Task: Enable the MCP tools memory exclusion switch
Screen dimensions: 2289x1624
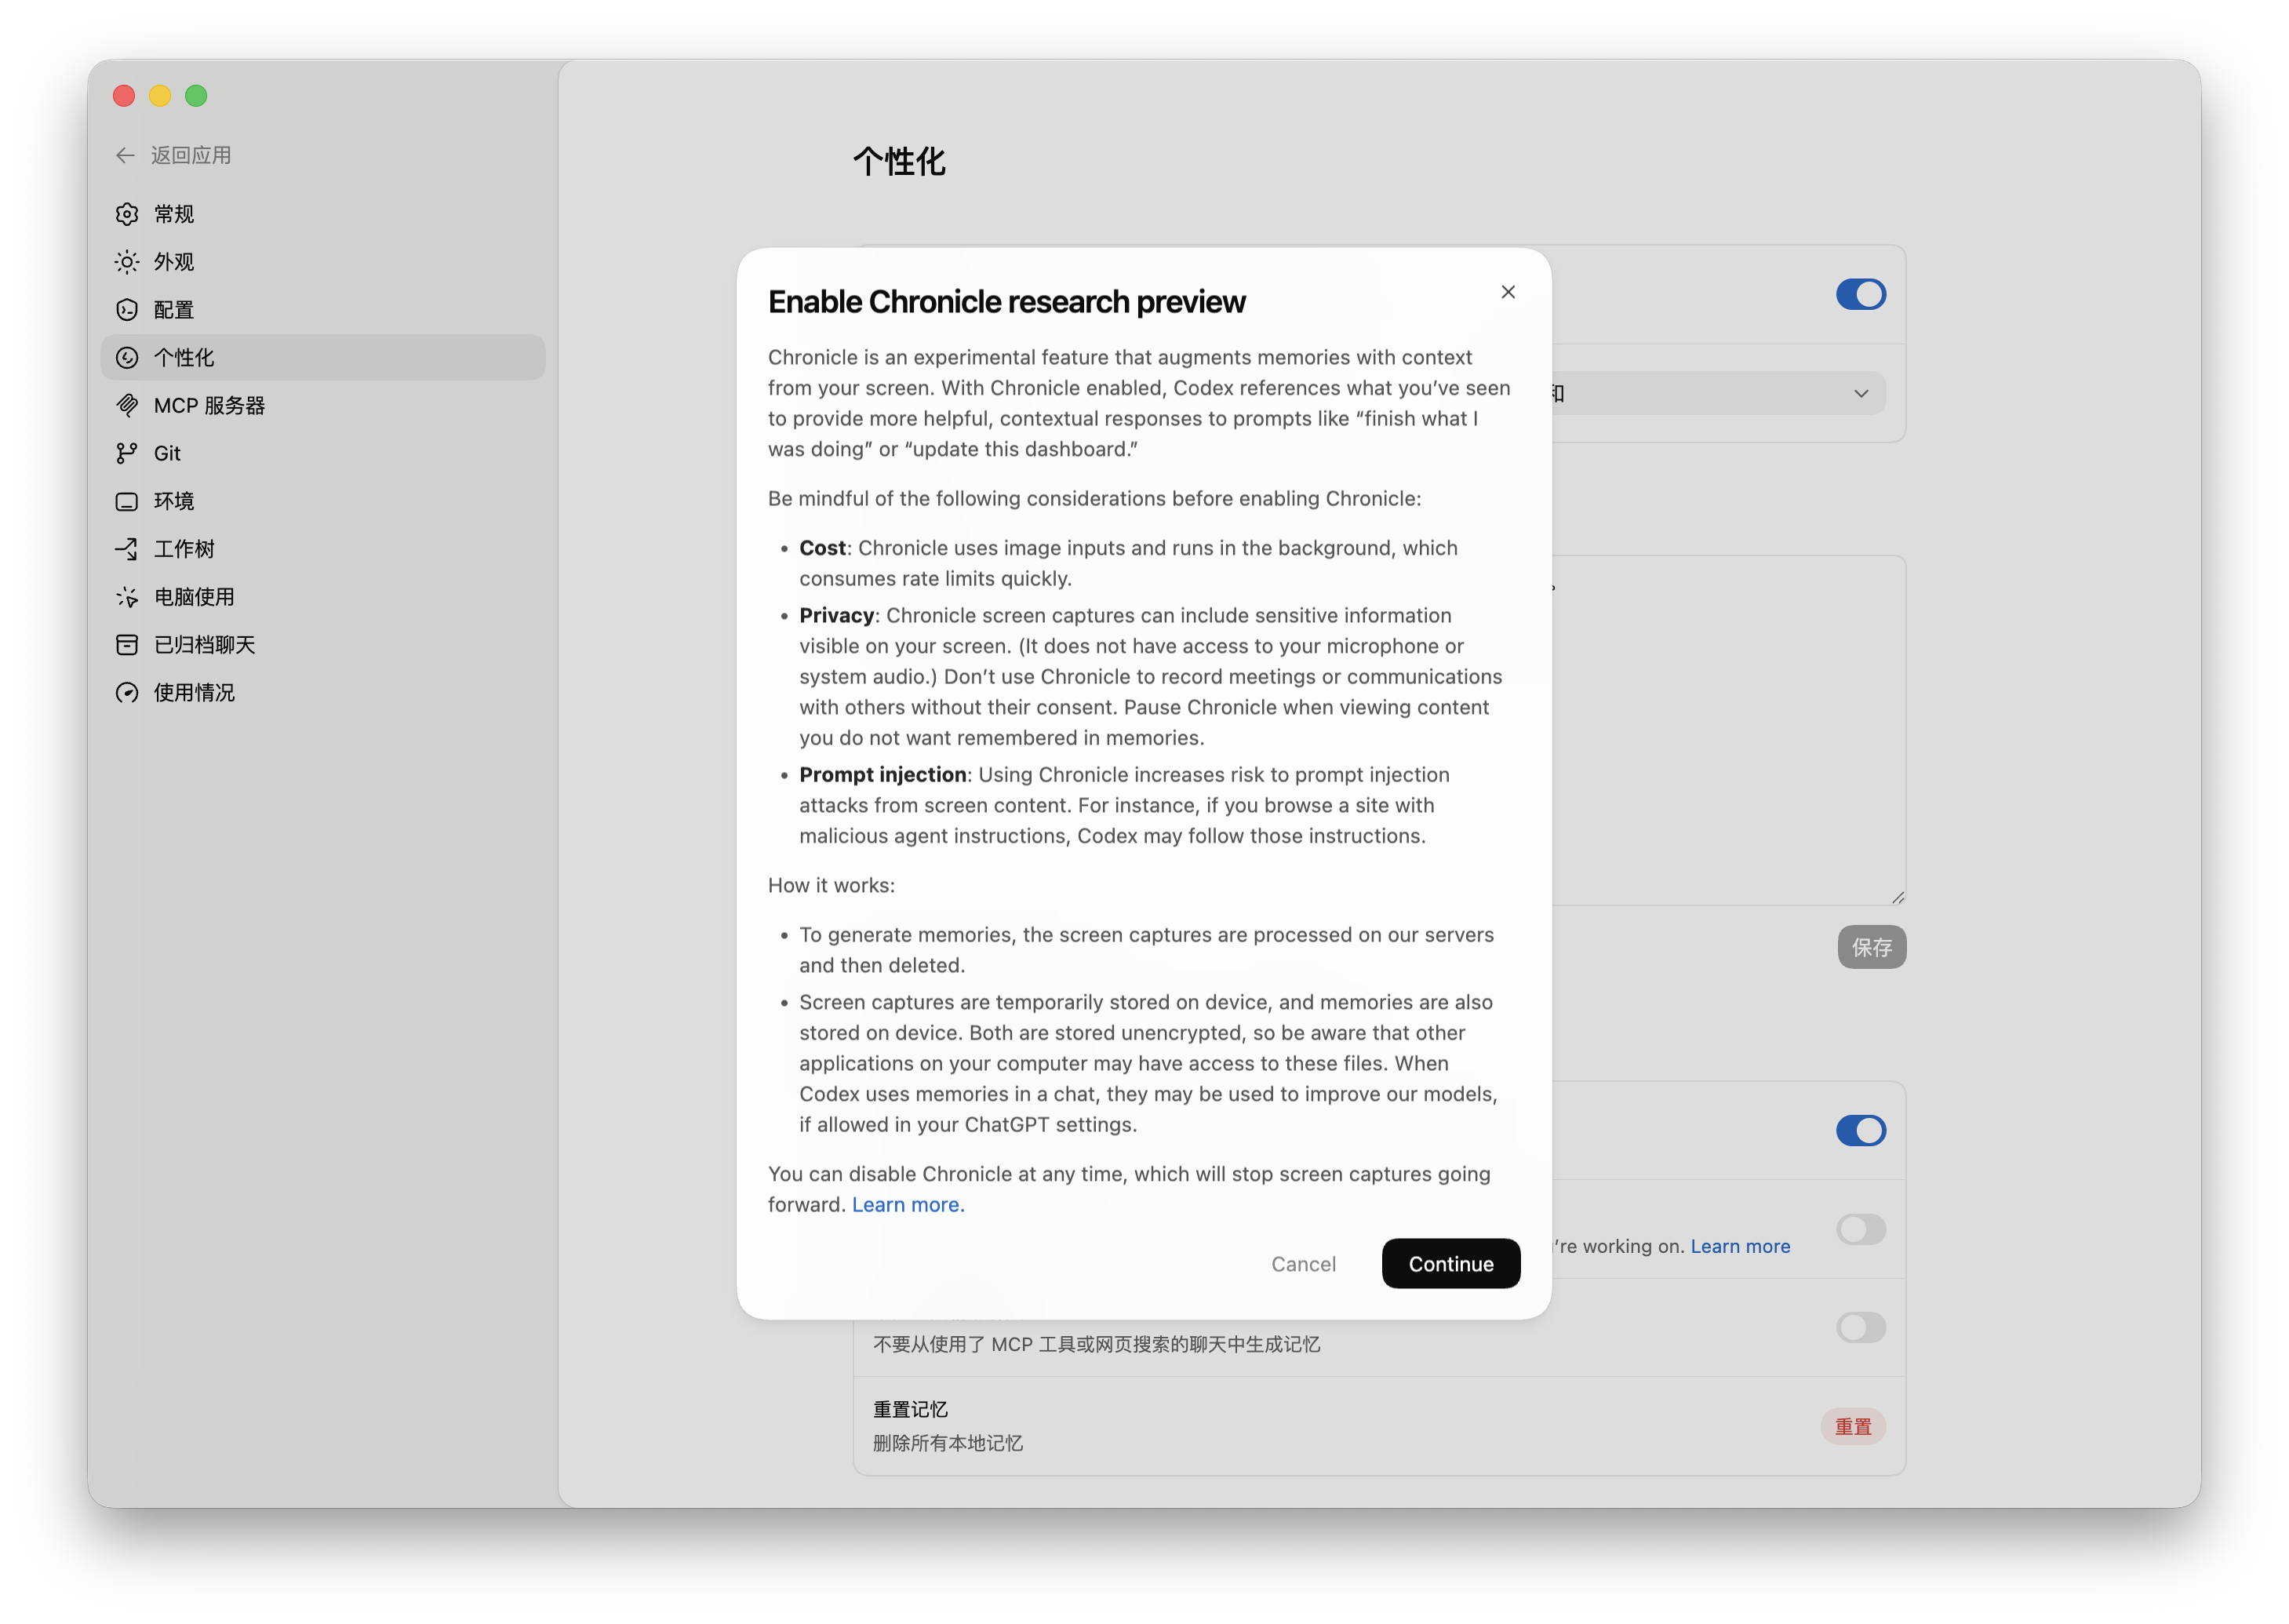Action: pos(1860,1327)
